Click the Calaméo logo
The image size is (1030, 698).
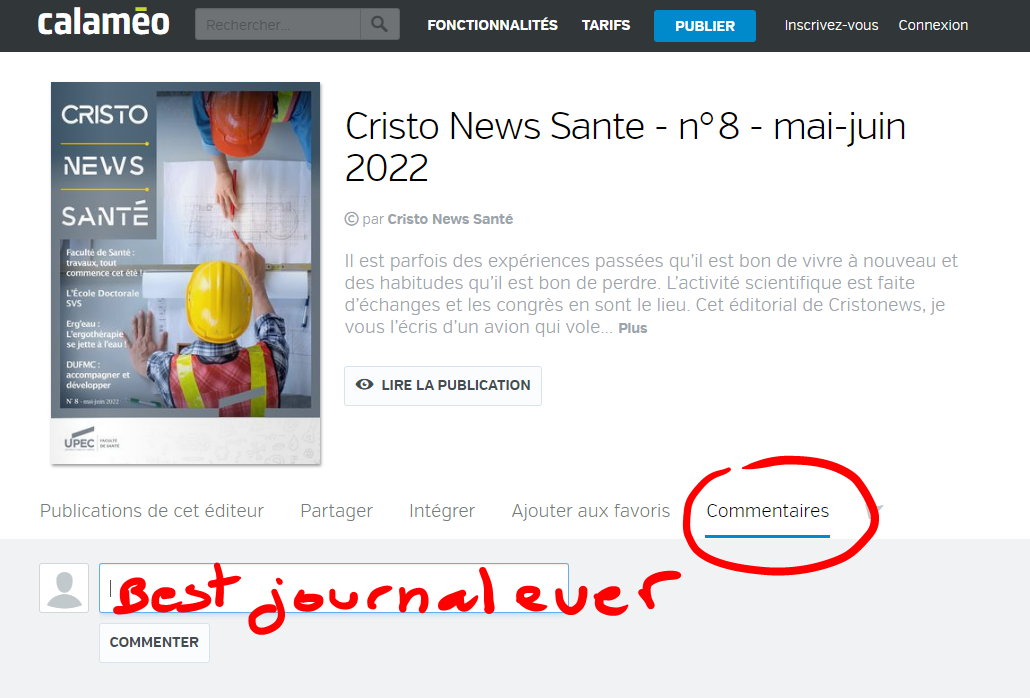click(x=103, y=23)
